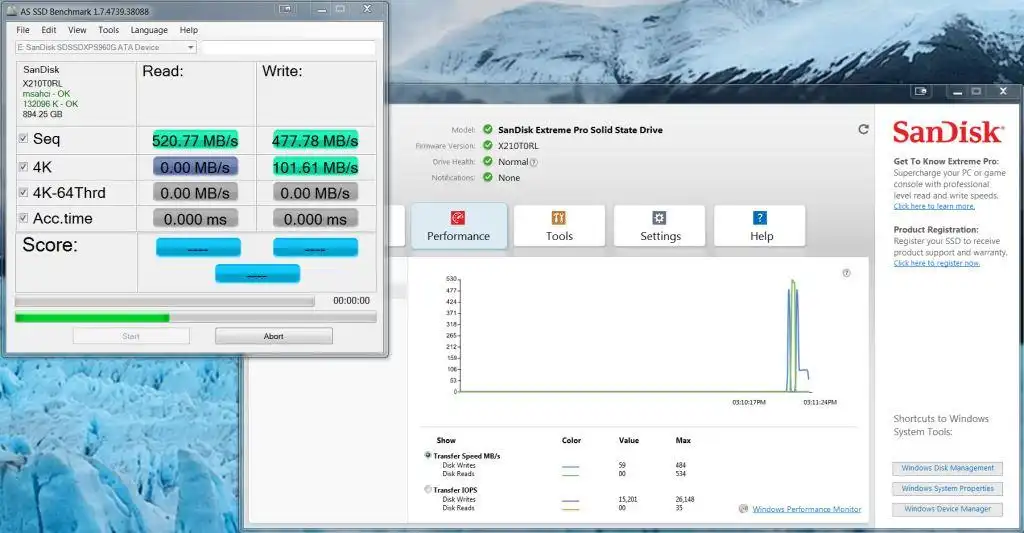Click the Abort button

[x=274, y=336]
